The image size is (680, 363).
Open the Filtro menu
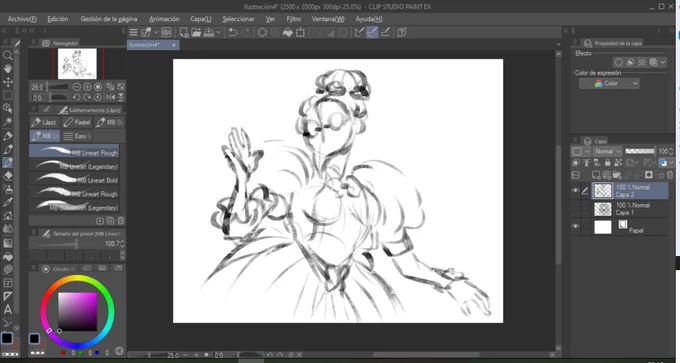294,19
